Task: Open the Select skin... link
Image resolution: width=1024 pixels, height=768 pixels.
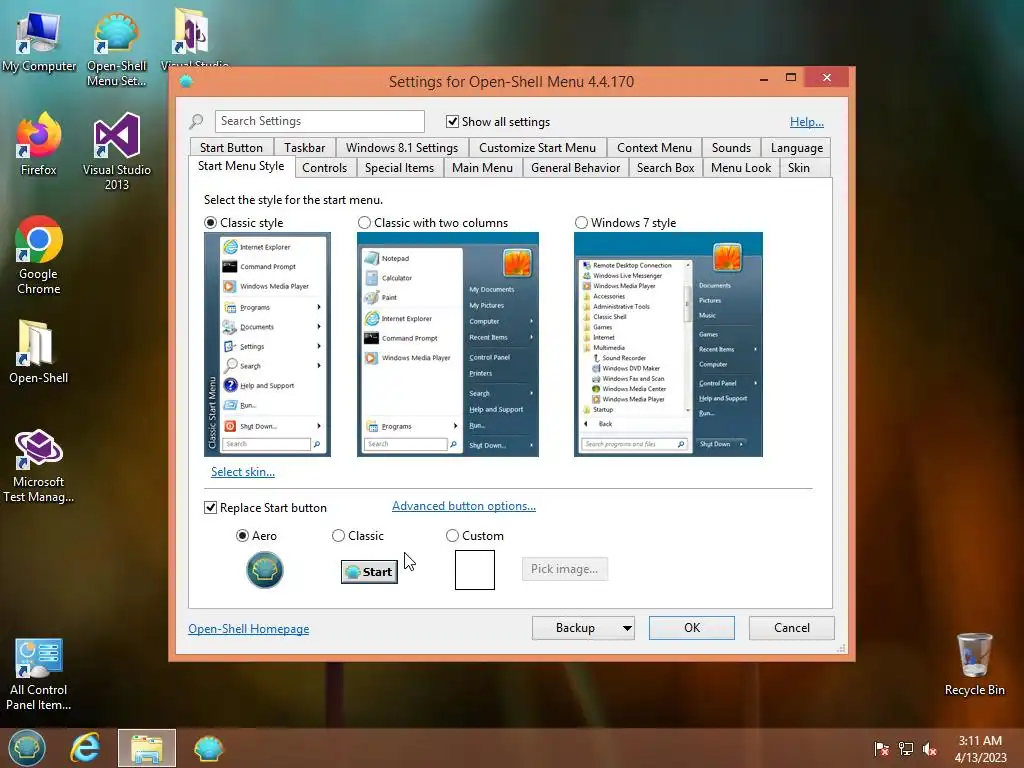Action: (x=243, y=472)
